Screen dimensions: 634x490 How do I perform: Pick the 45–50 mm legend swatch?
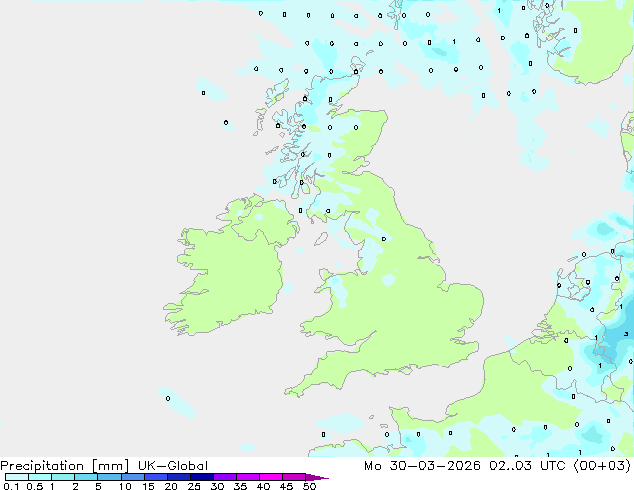click(294, 477)
